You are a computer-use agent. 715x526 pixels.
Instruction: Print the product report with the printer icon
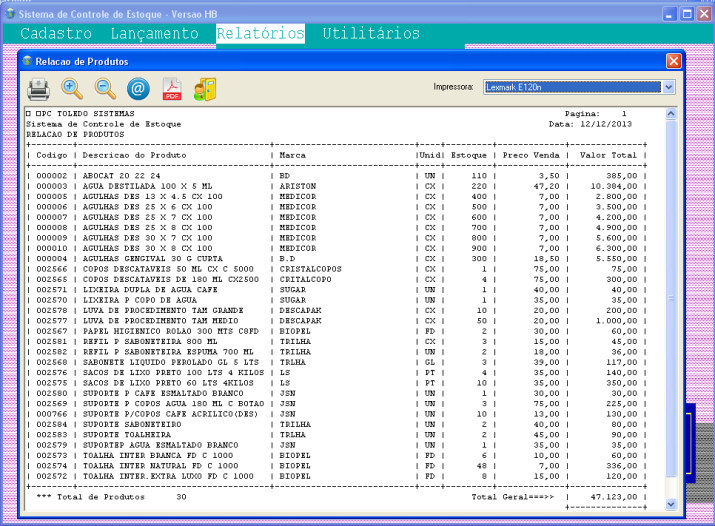tap(38, 89)
